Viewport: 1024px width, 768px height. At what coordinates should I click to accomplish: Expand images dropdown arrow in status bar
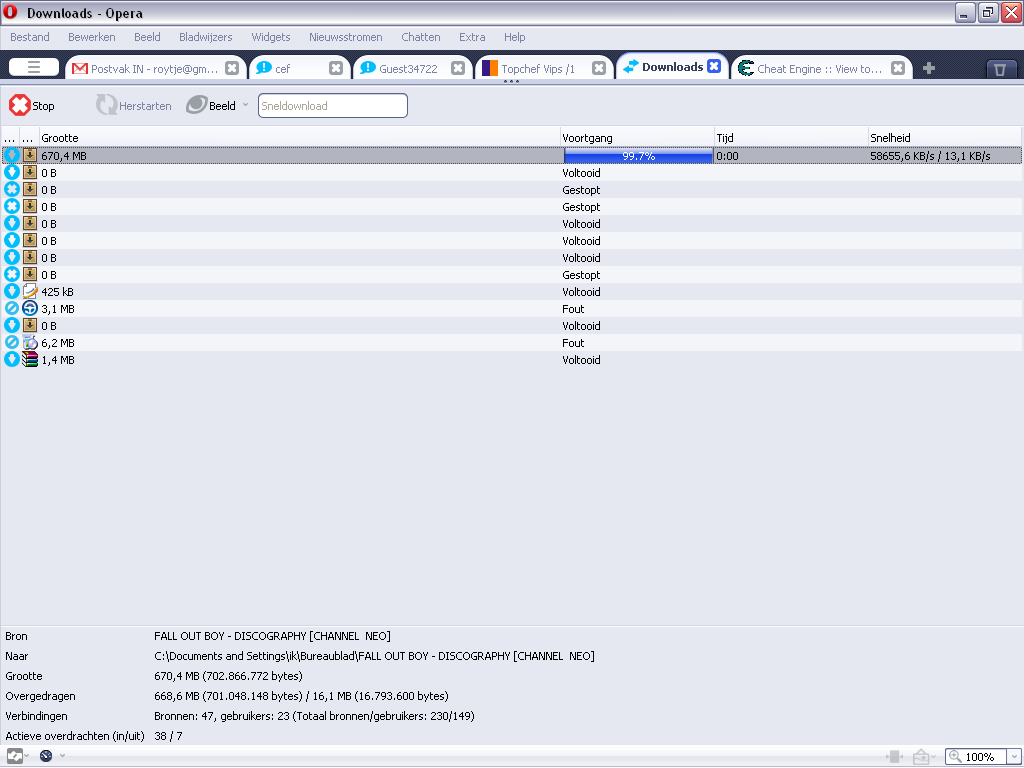coord(934,756)
